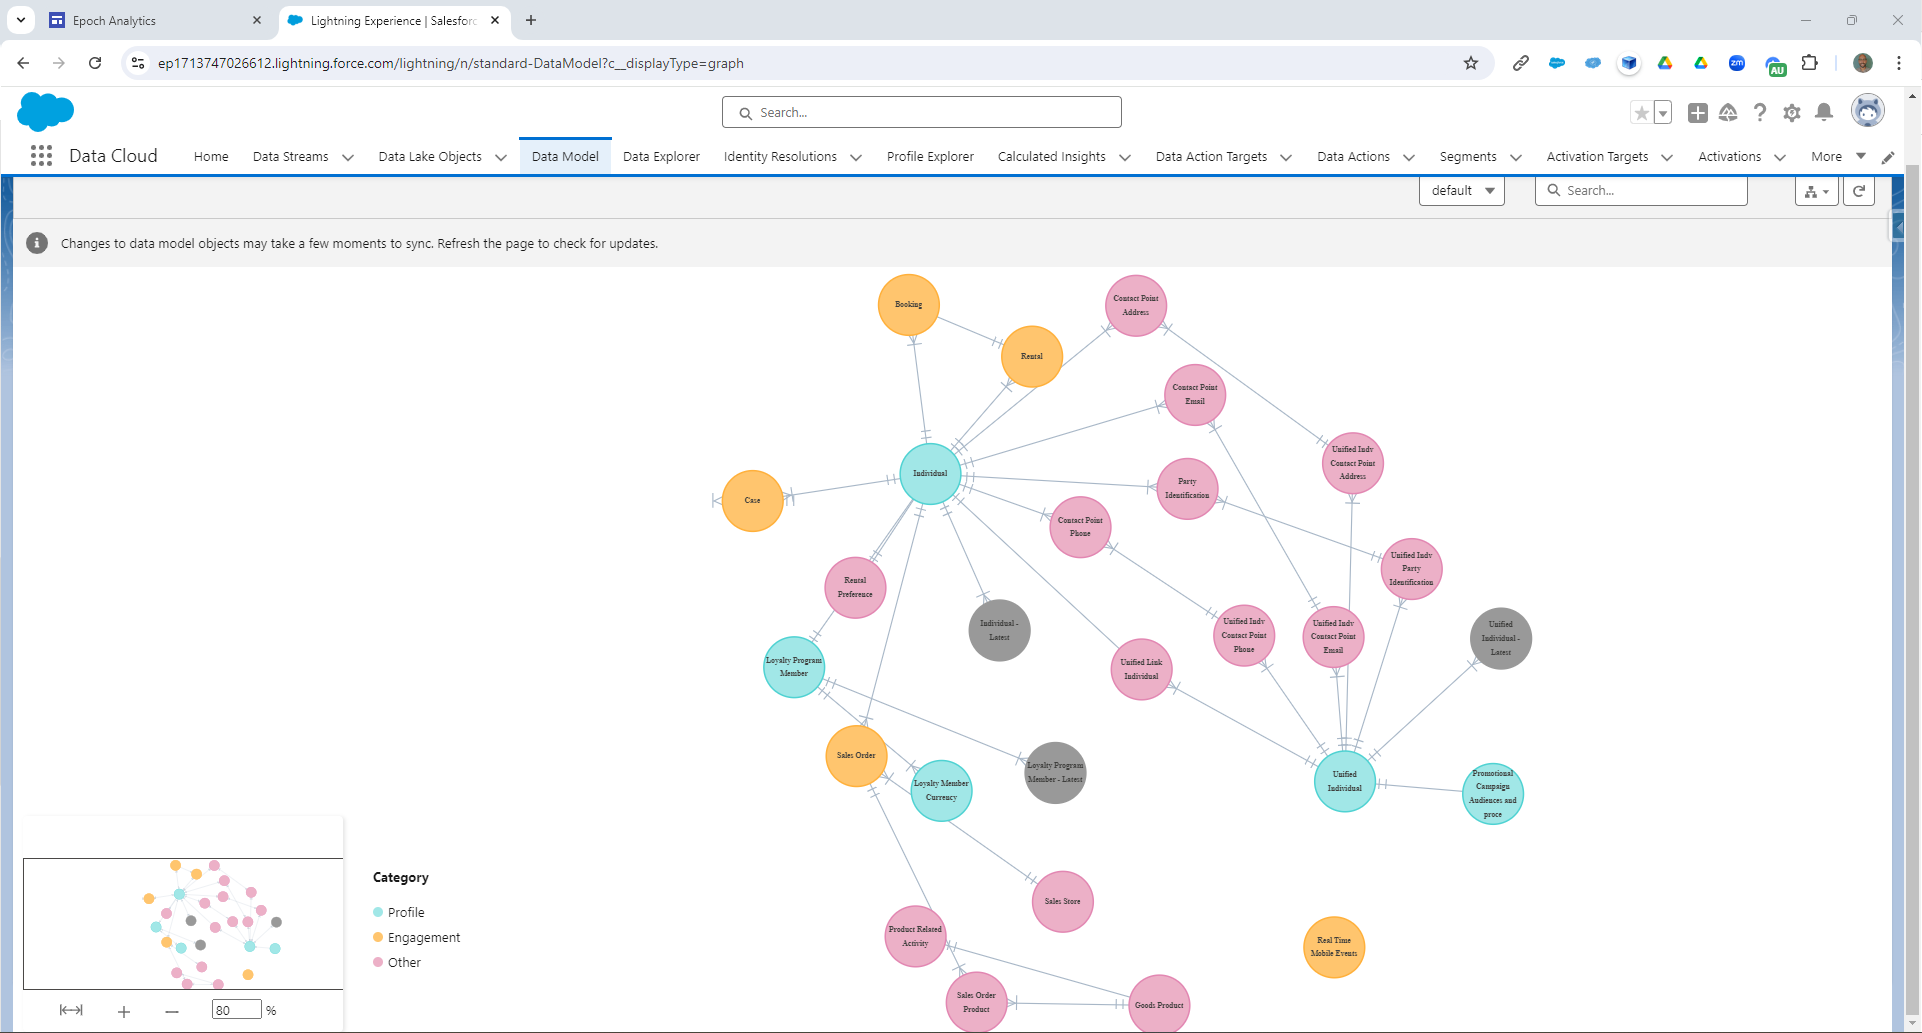Select the Real Time Mobile Events node

(1334, 947)
